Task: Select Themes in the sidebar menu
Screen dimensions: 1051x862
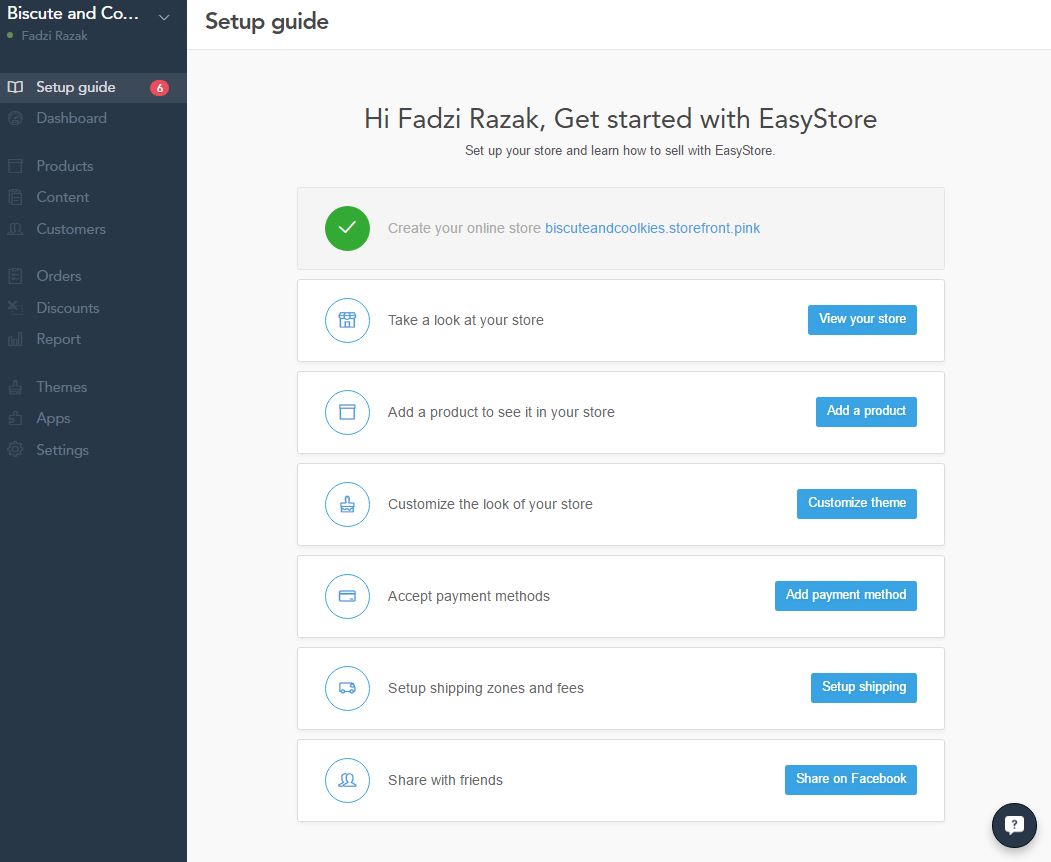Action: pyautogui.click(x=61, y=387)
